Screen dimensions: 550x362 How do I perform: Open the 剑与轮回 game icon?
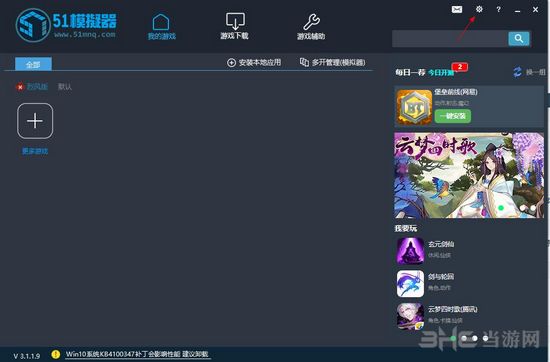pyautogui.click(x=410, y=284)
